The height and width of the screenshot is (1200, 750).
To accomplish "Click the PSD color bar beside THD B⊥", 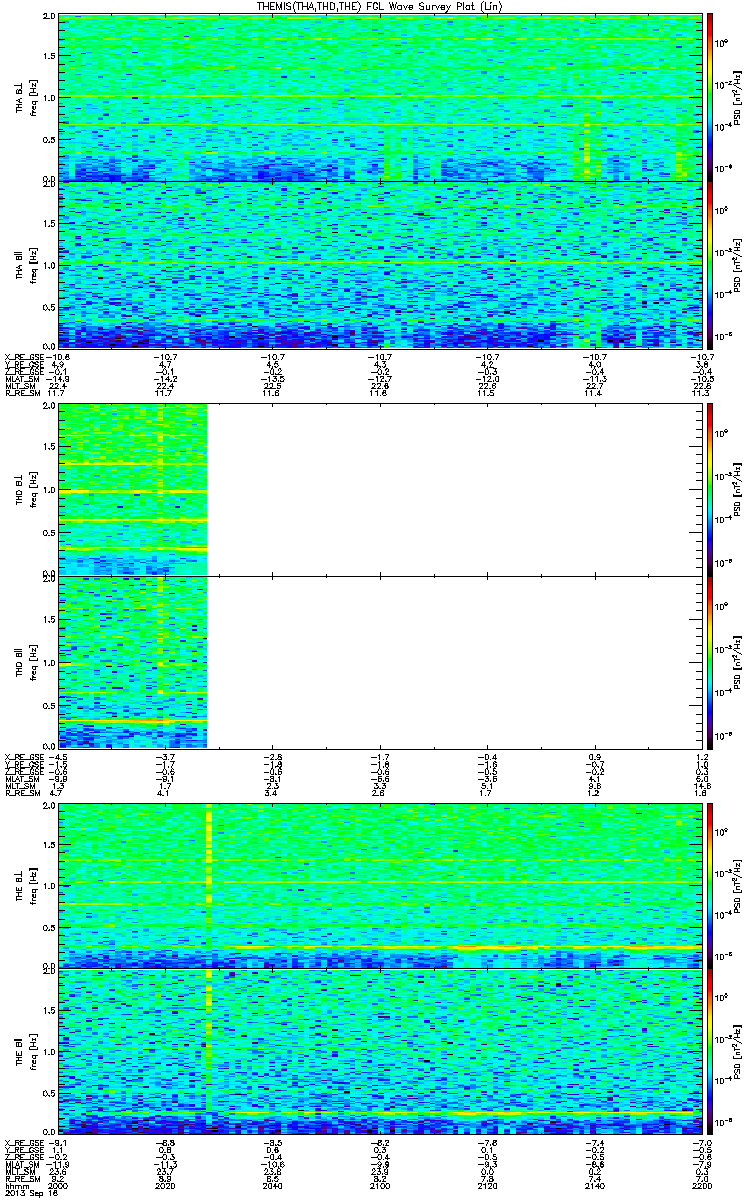I will tap(709, 488).
